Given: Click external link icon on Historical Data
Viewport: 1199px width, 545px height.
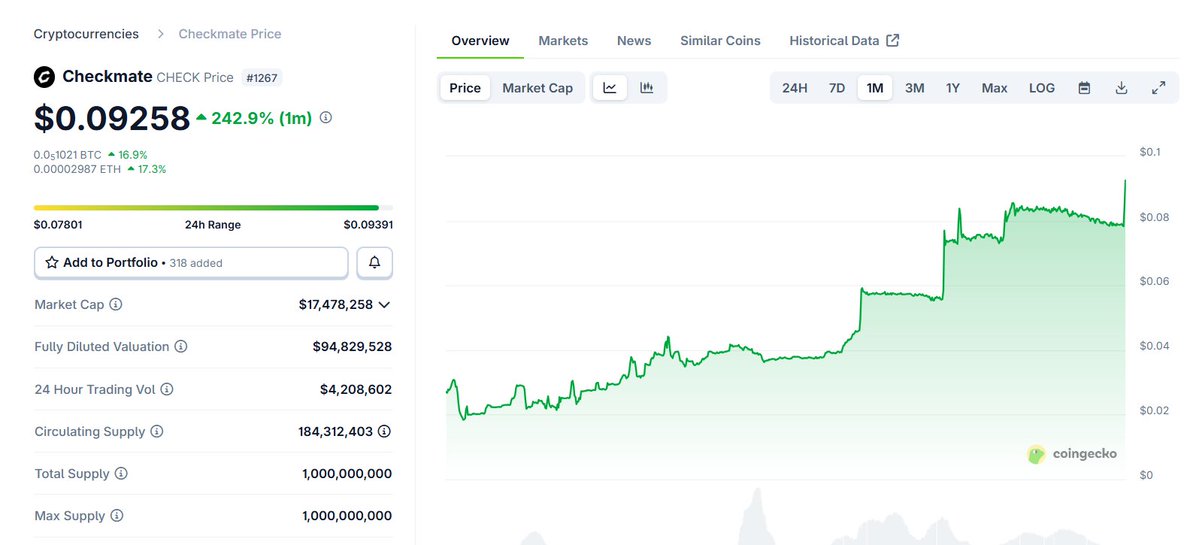Looking at the screenshot, I should (892, 41).
